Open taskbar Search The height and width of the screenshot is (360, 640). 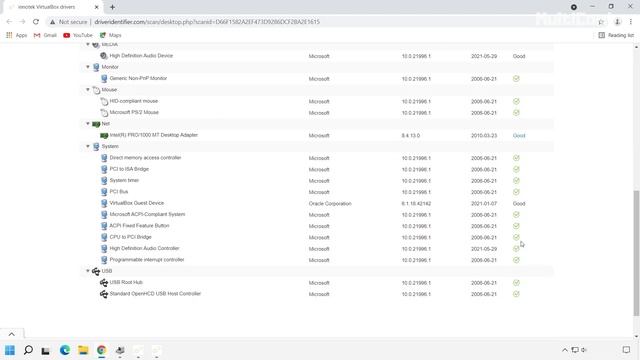(28, 350)
